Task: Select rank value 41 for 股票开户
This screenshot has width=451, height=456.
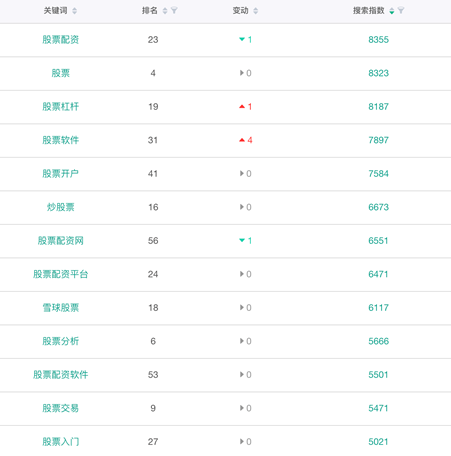Action: coord(153,174)
